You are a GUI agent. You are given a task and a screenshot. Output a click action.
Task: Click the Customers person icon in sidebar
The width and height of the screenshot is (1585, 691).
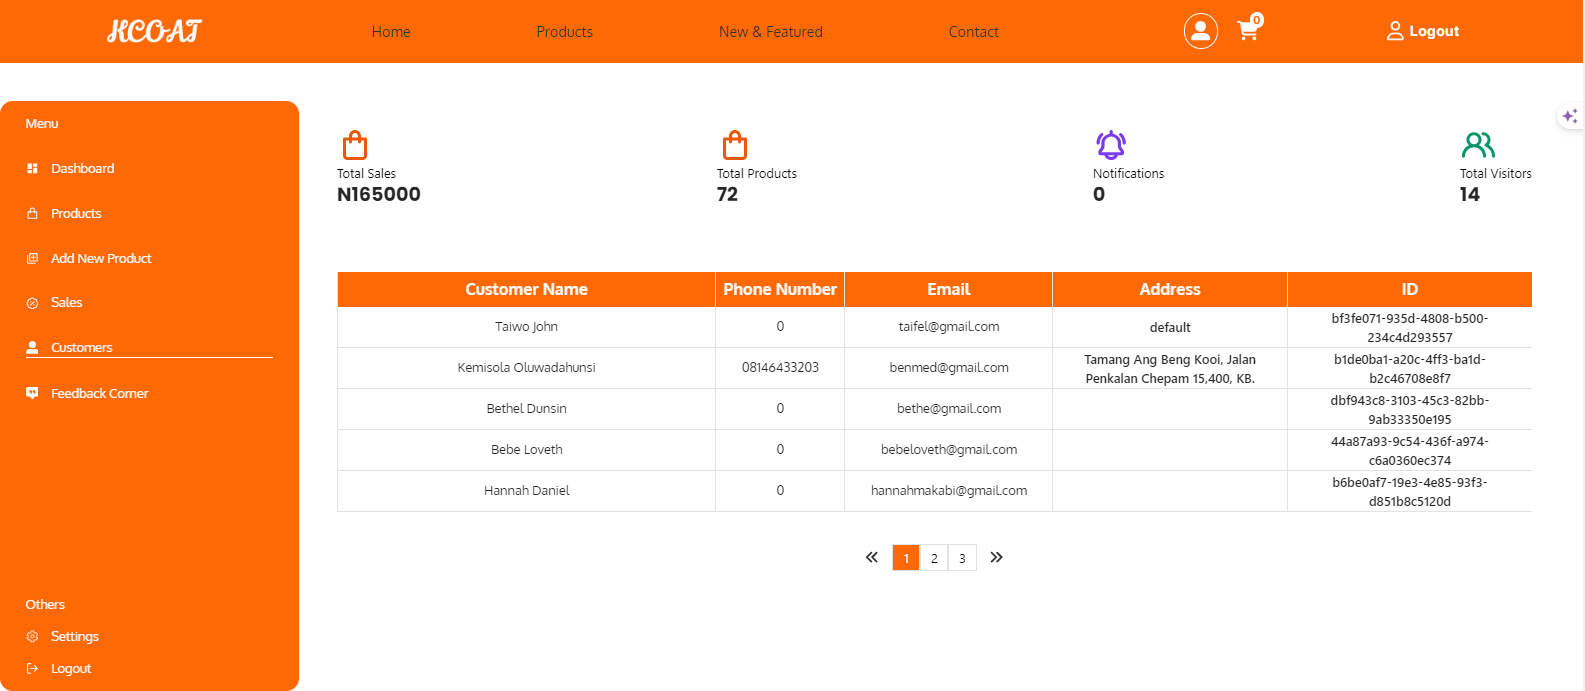32,347
